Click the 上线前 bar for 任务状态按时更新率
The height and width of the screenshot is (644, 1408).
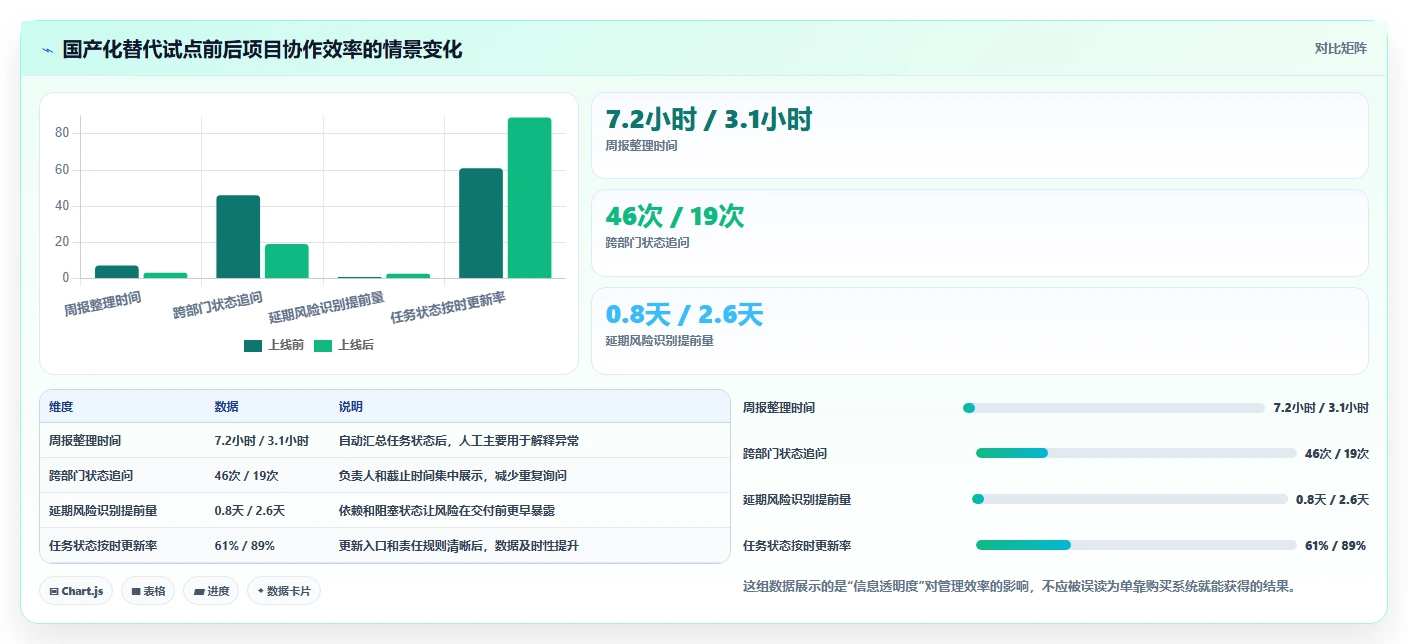click(481, 223)
